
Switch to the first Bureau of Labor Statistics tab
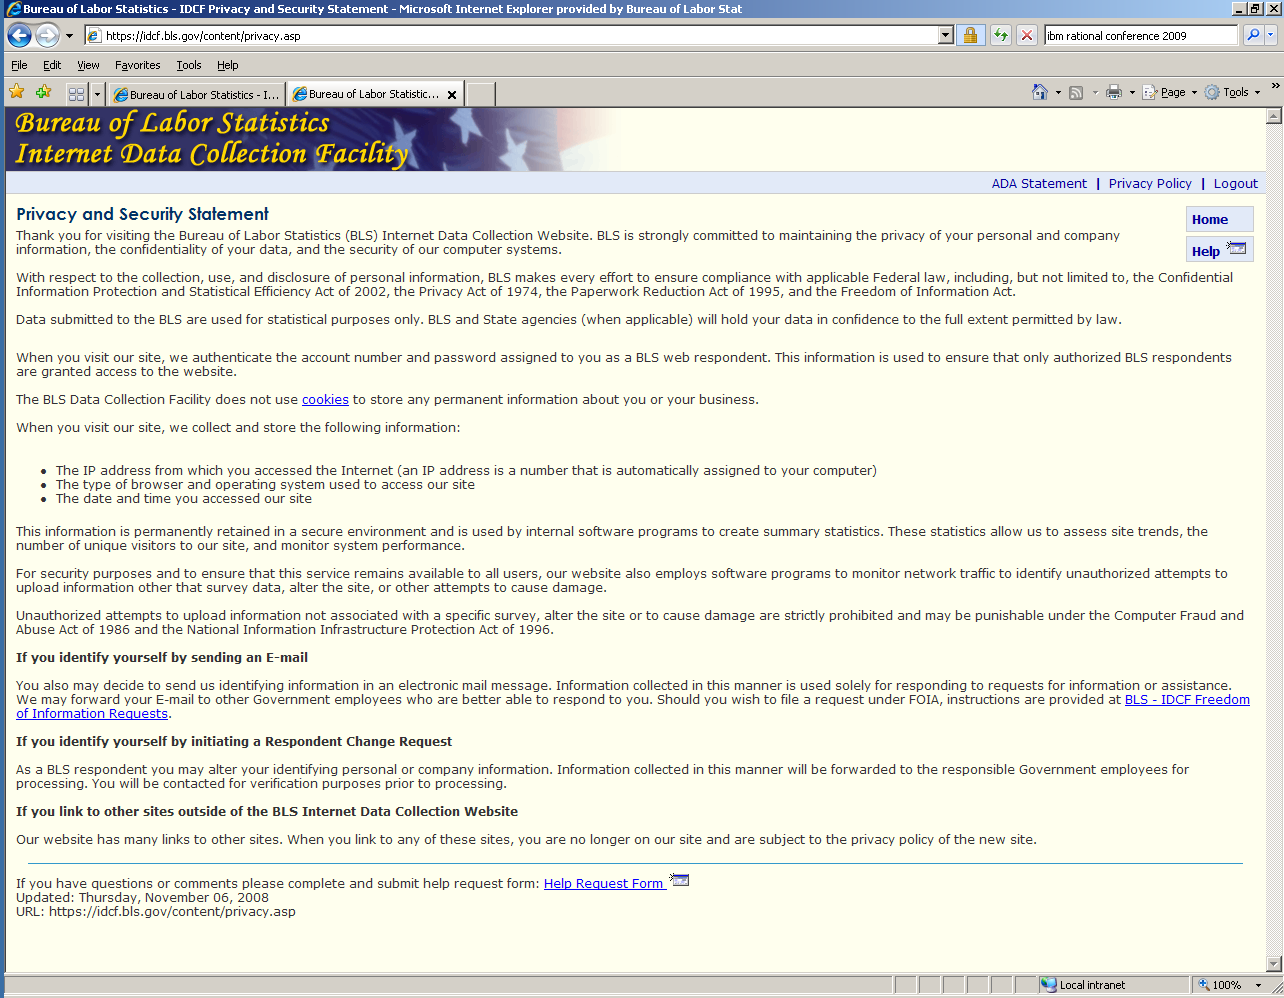(x=196, y=94)
